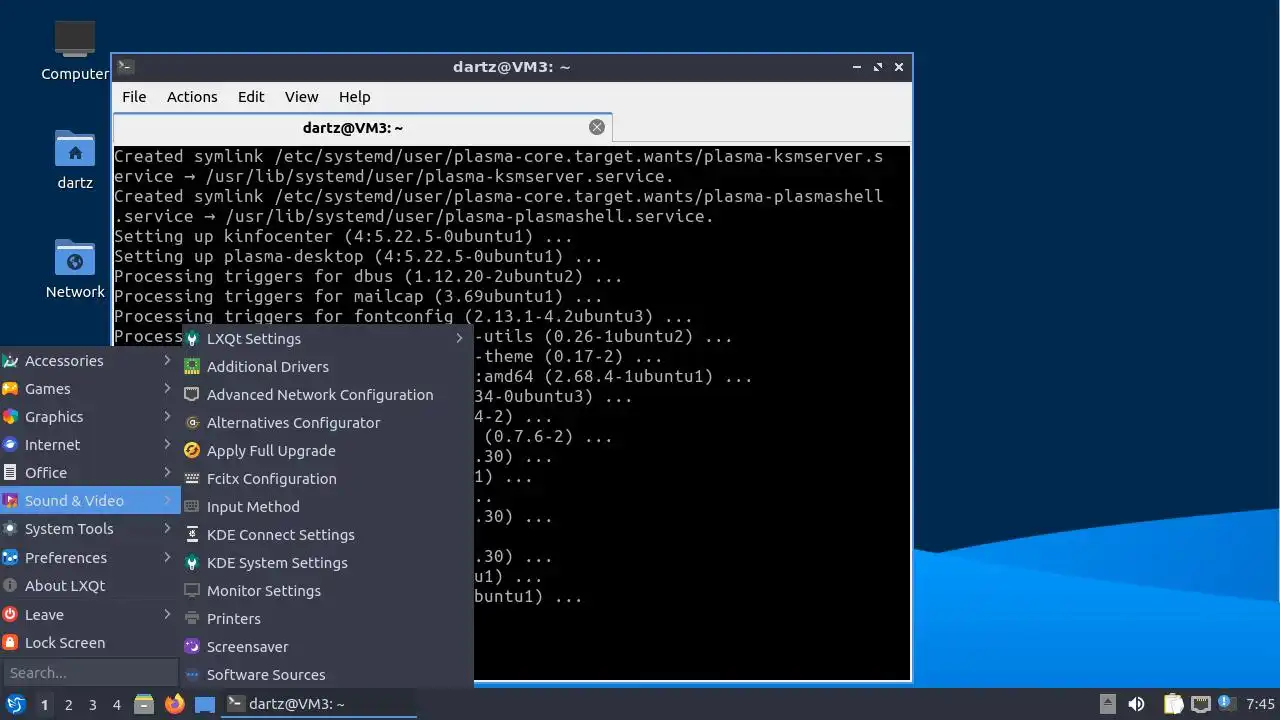Viewport: 1280px width, 720px height.
Task: Expand the Games submenu arrow
Action: tap(168, 388)
